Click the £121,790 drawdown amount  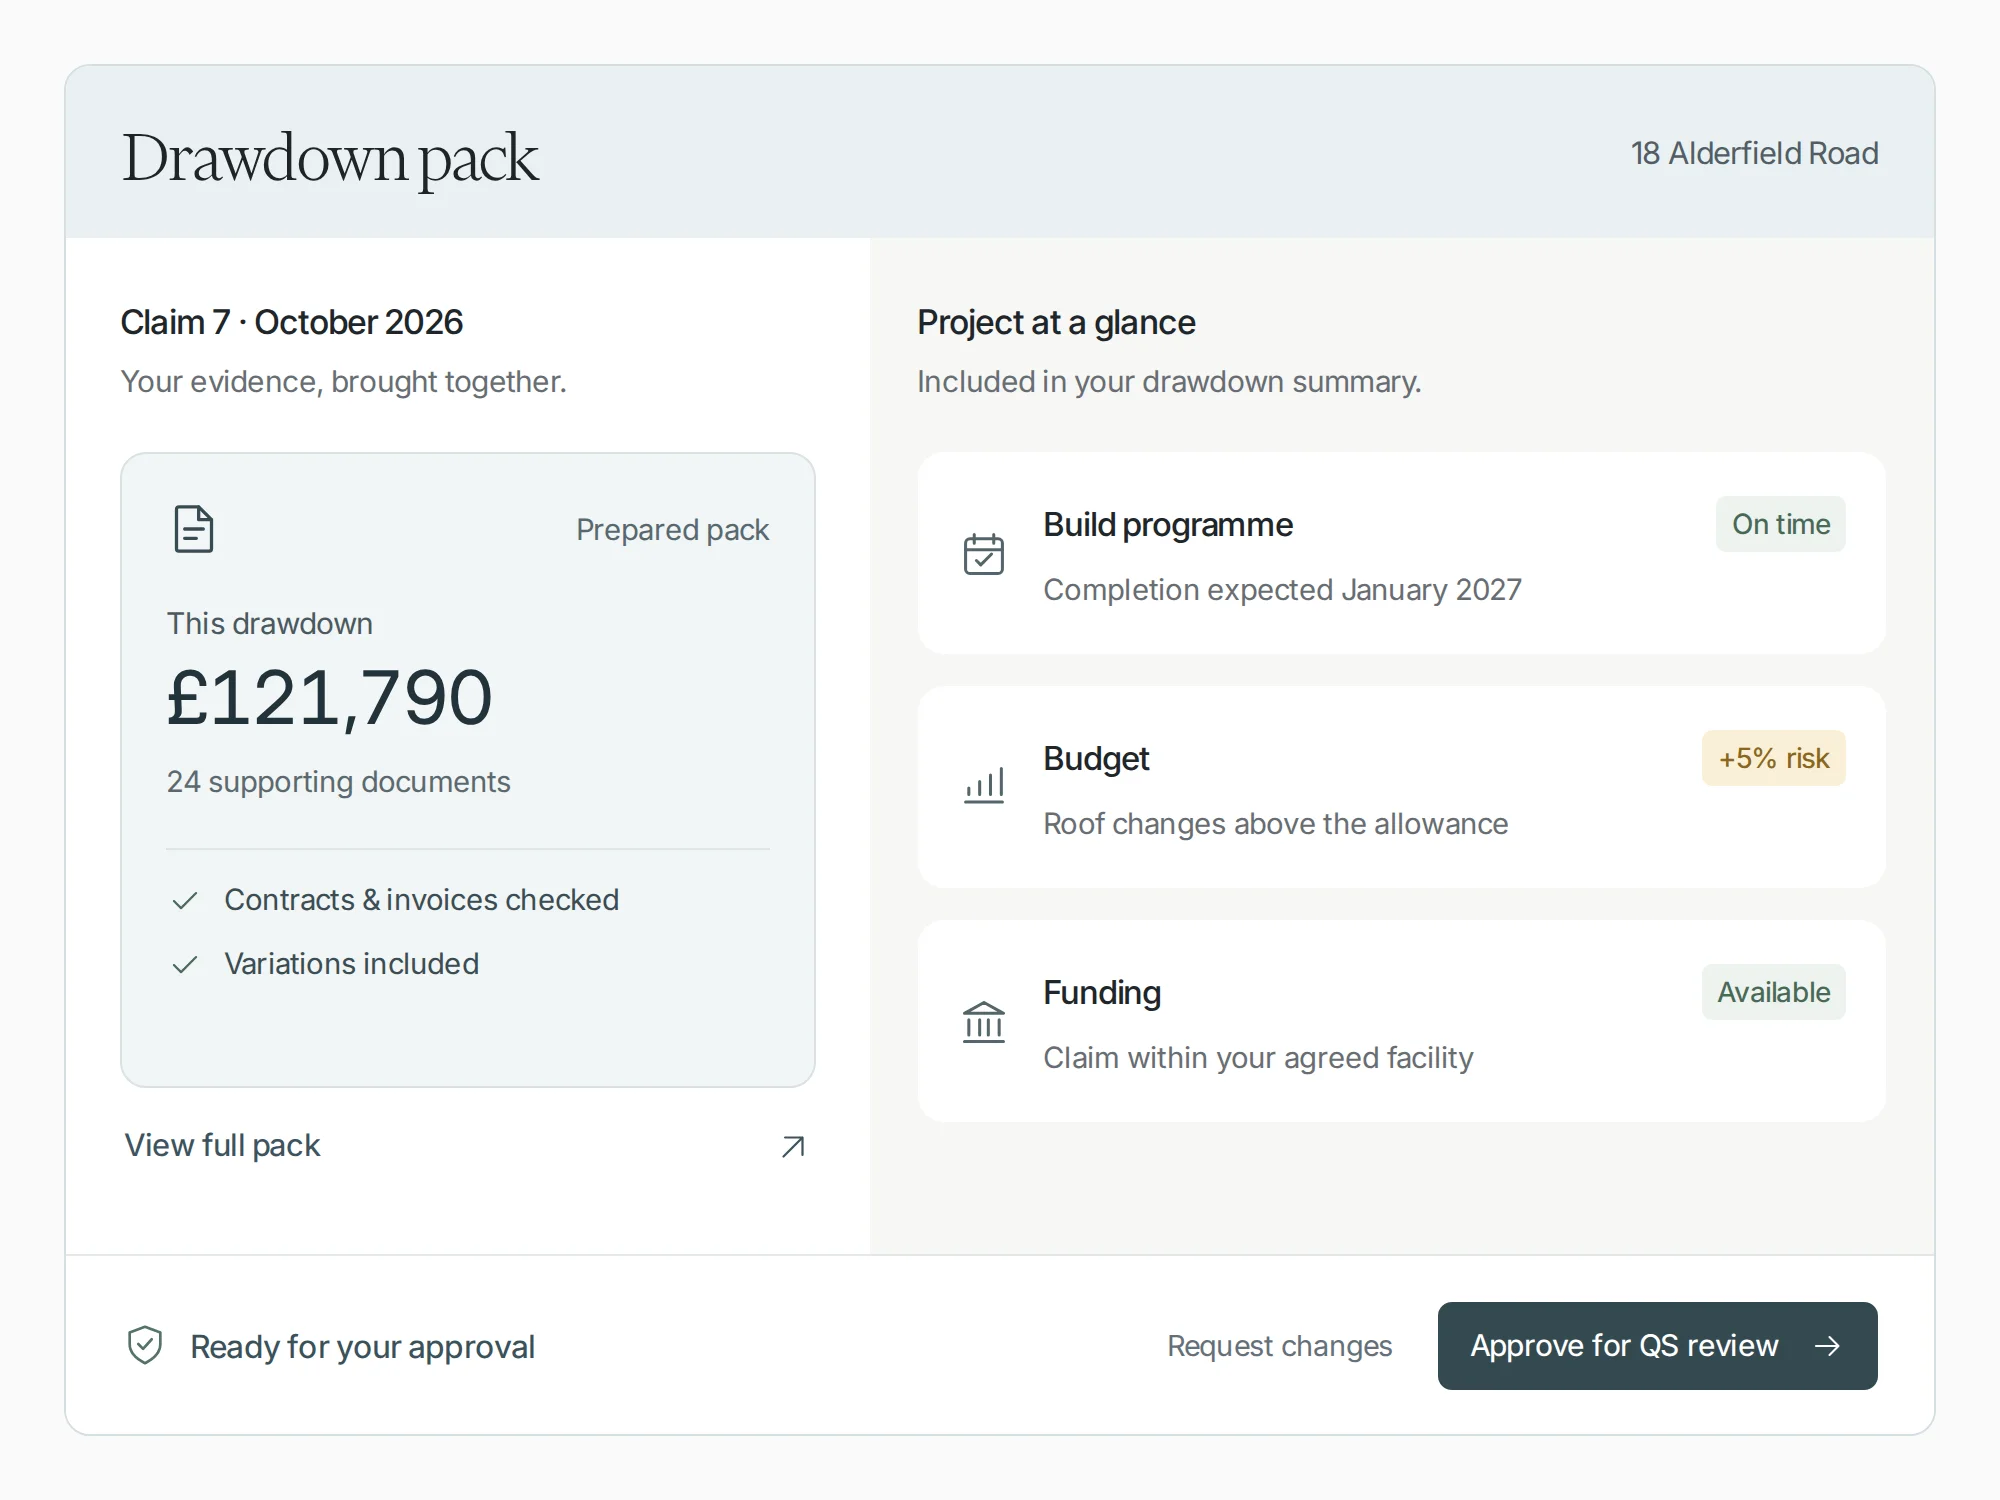point(329,698)
